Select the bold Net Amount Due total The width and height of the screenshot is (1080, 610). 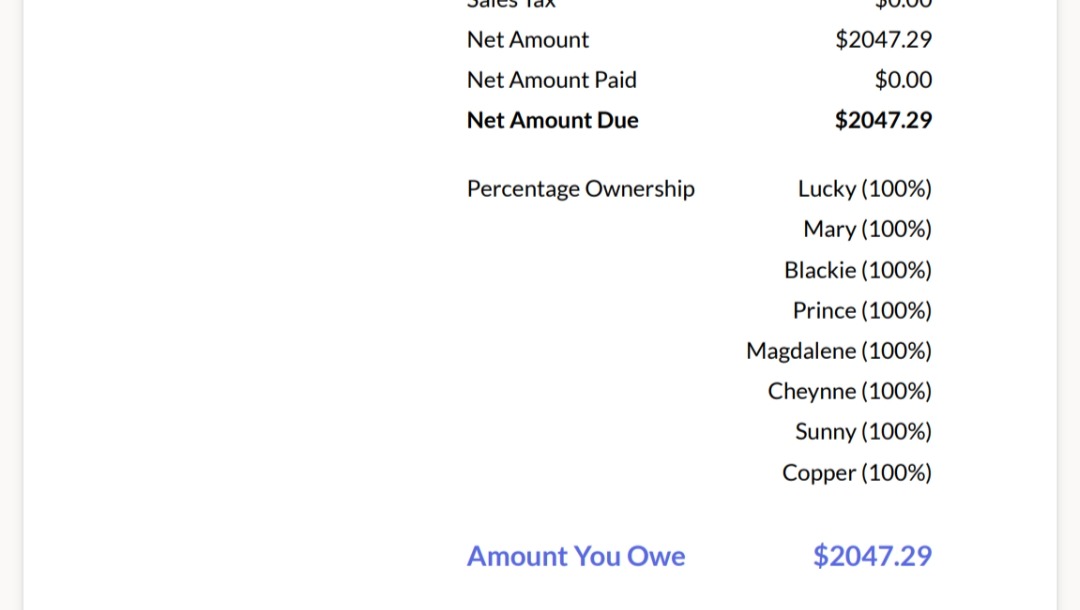click(883, 120)
